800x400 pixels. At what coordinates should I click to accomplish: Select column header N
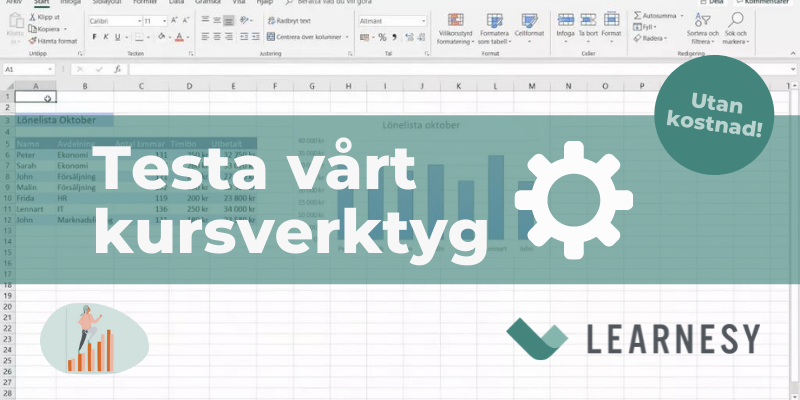point(568,86)
